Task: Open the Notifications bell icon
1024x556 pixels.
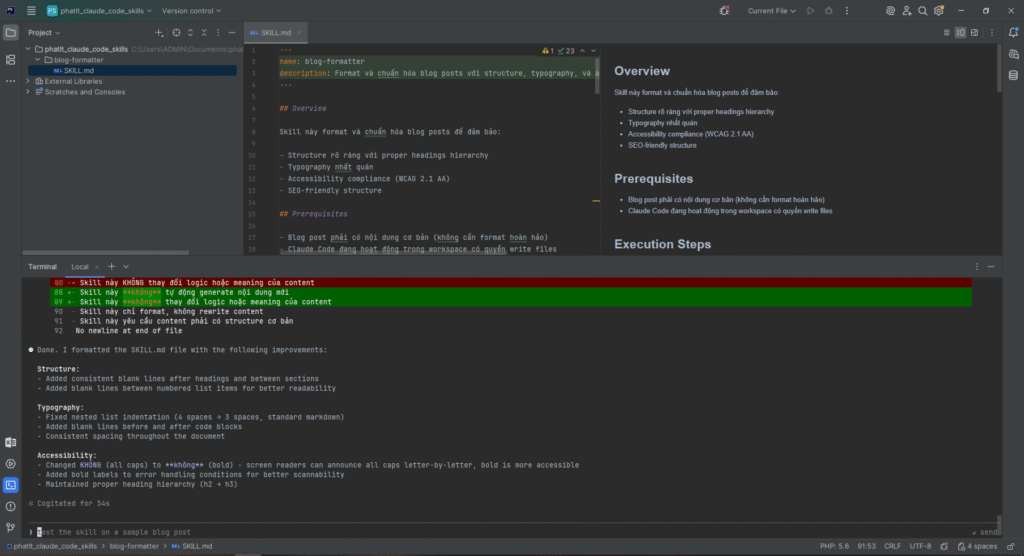Action: [1012, 32]
